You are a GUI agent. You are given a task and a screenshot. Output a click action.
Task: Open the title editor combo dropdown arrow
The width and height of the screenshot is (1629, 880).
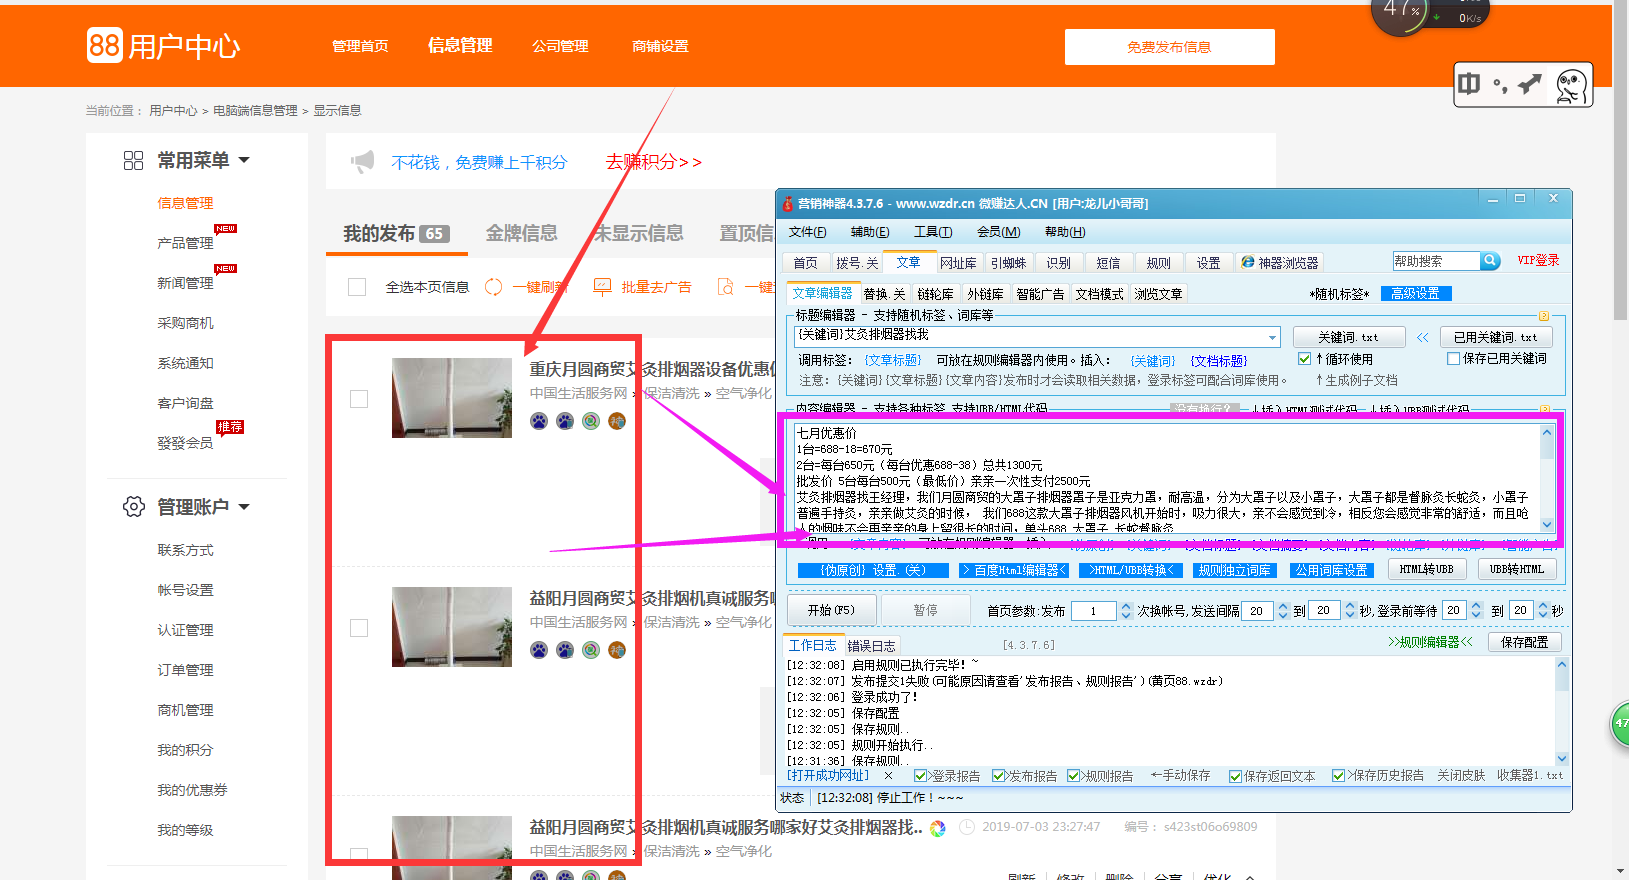click(x=1272, y=337)
